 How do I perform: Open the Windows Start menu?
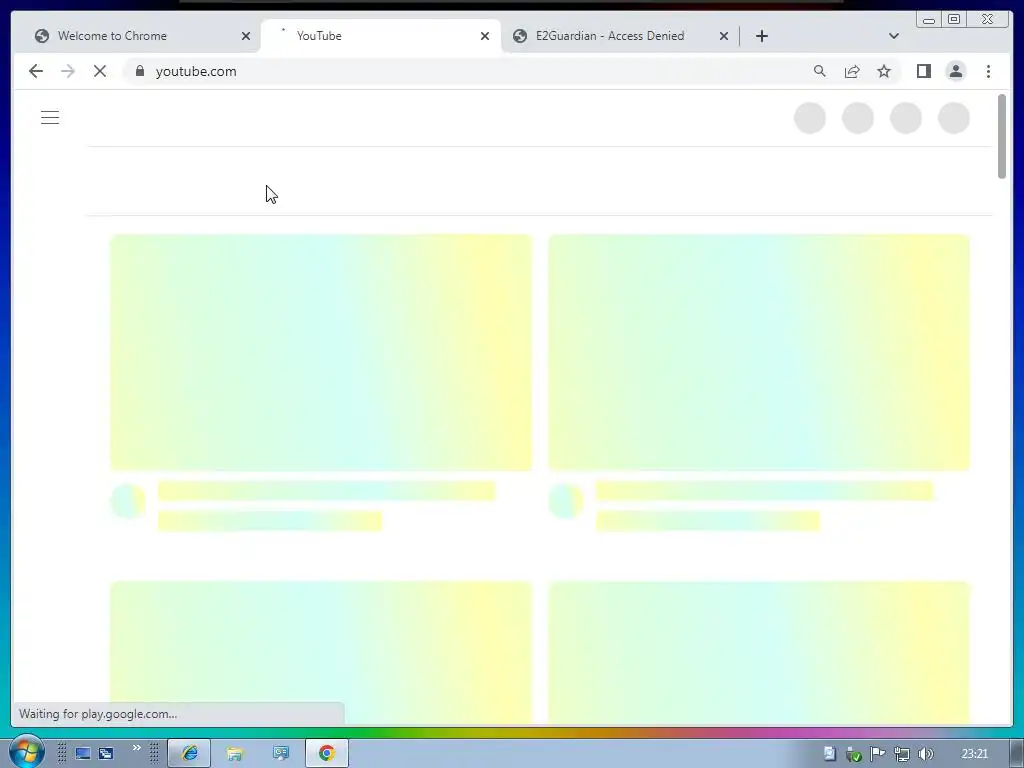[26, 752]
